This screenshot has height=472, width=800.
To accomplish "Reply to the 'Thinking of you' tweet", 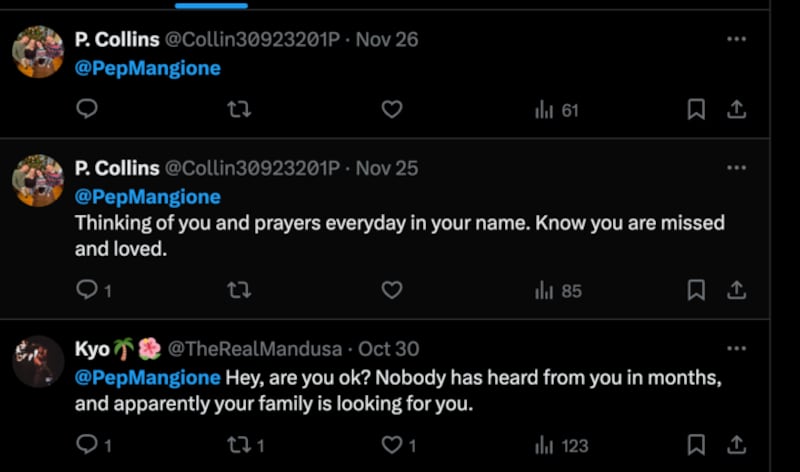I will pos(87,290).
